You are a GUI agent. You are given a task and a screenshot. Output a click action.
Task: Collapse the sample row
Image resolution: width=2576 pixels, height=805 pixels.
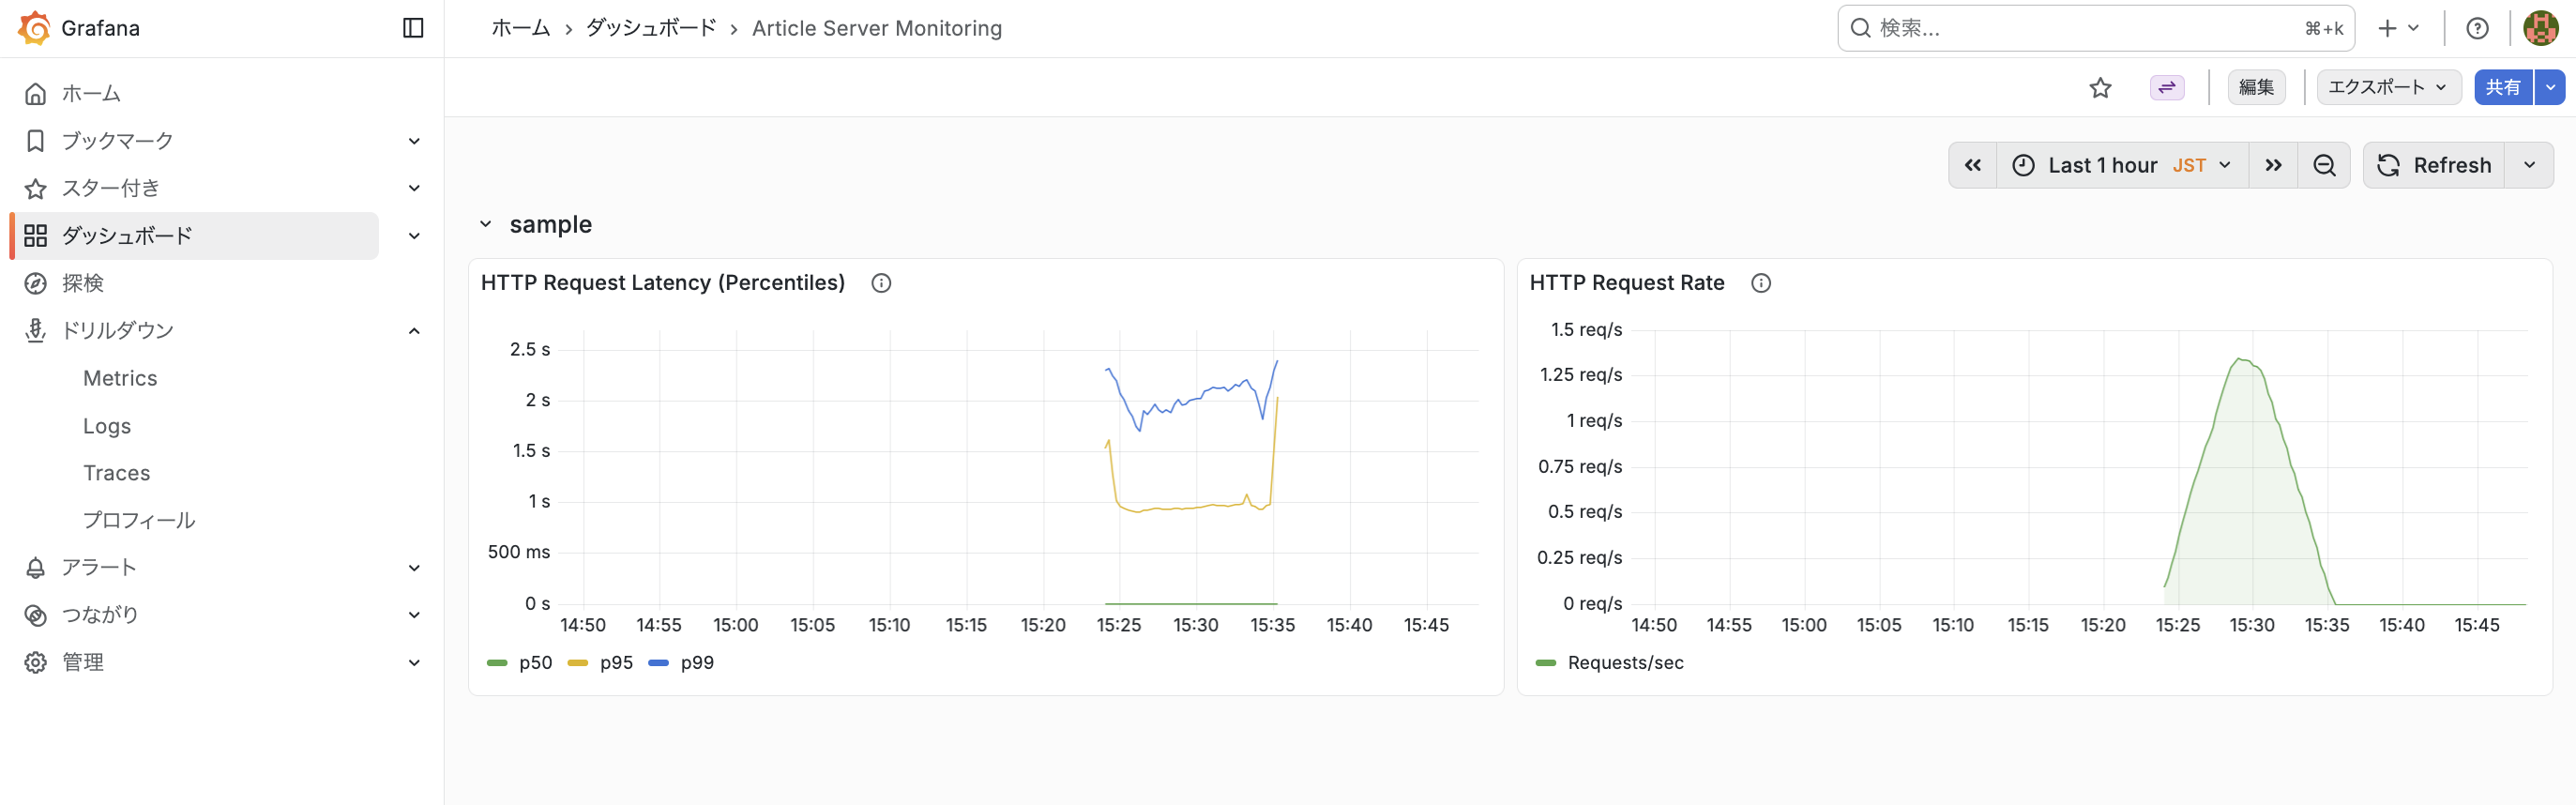click(x=486, y=225)
